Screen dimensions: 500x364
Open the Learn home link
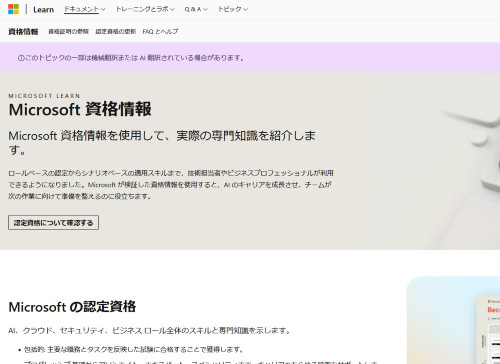pyautogui.click(x=43, y=10)
